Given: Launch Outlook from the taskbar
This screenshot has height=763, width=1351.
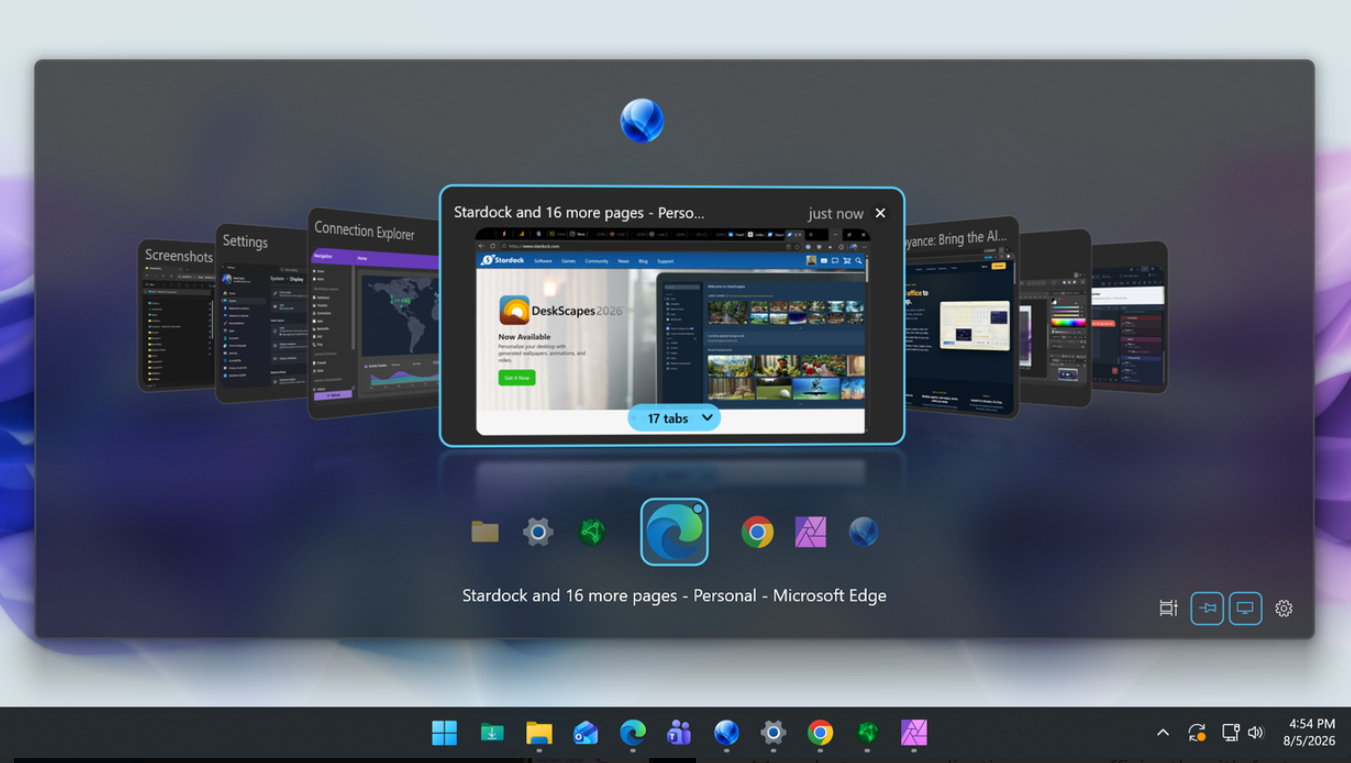Looking at the screenshot, I should (586, 733).
